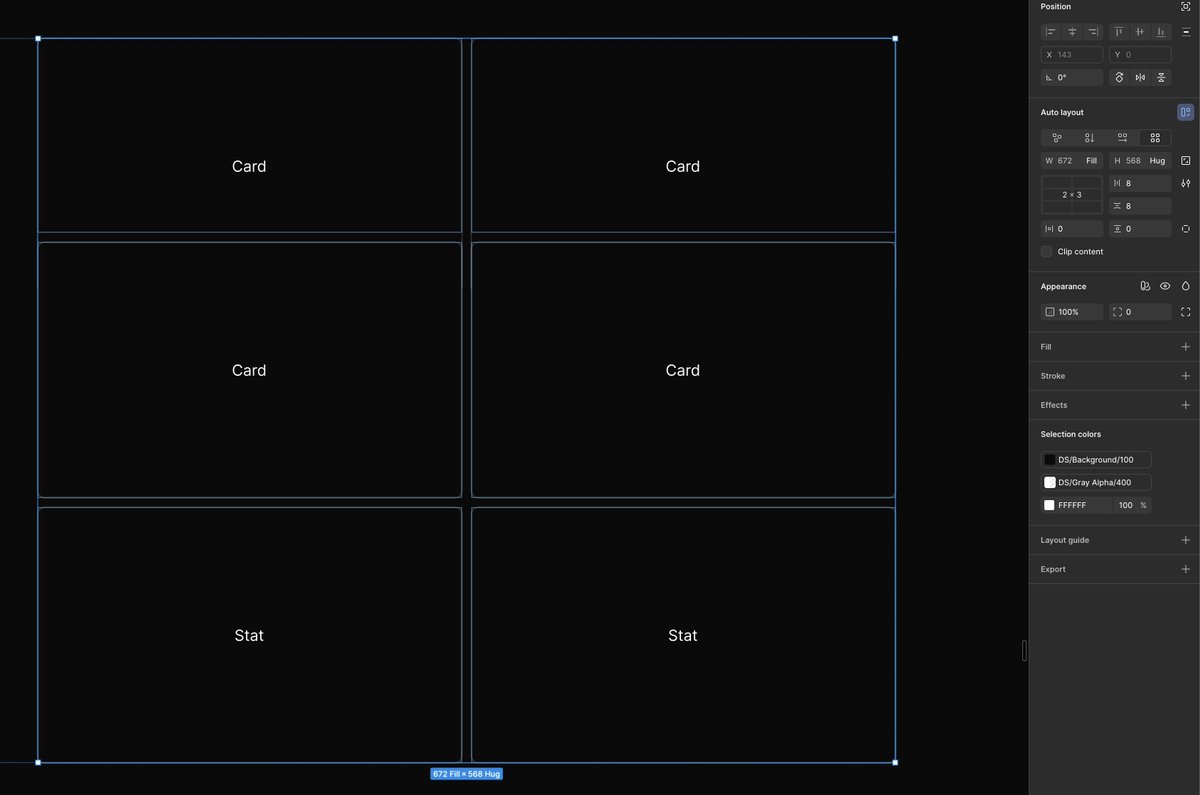Edit the horizontal gap value field
This screenshot has width=1200, height=795.
1140,184
